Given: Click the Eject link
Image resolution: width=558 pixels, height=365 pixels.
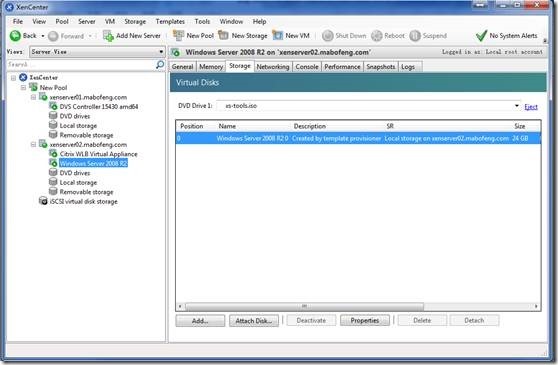Looking at the screenshot, I should [x=531, y=106].
